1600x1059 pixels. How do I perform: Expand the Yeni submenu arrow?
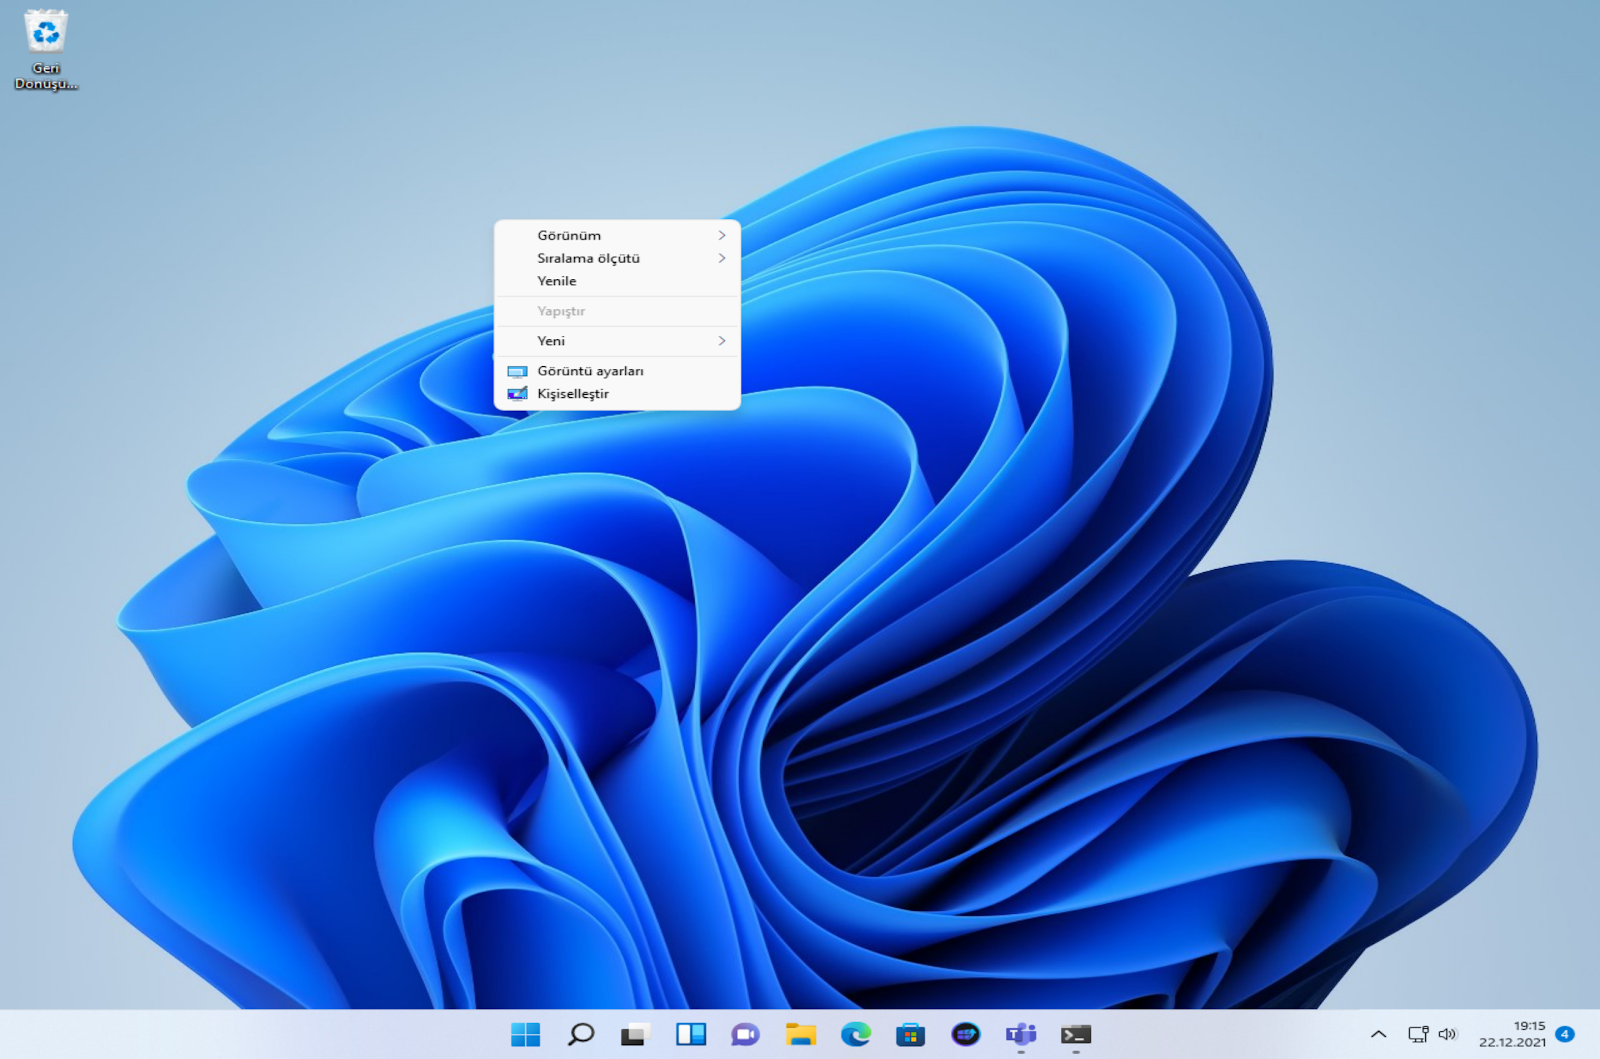pos(721,341)
